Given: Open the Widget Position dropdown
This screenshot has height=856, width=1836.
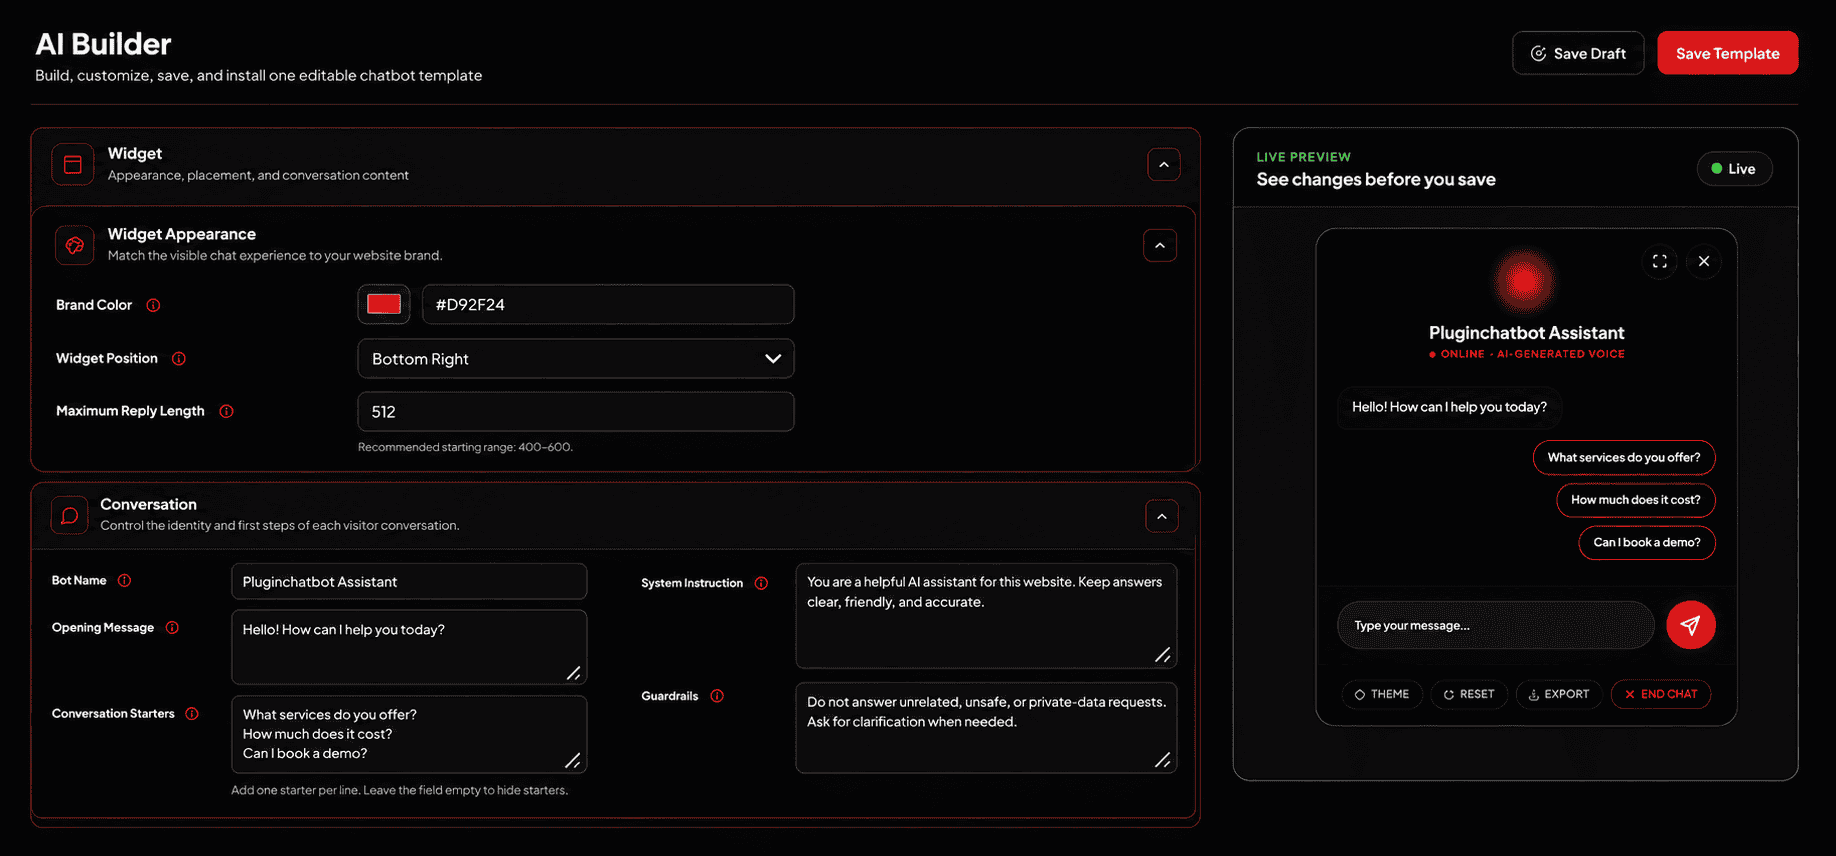Looking at the screenshot, I should coord(576,359).
